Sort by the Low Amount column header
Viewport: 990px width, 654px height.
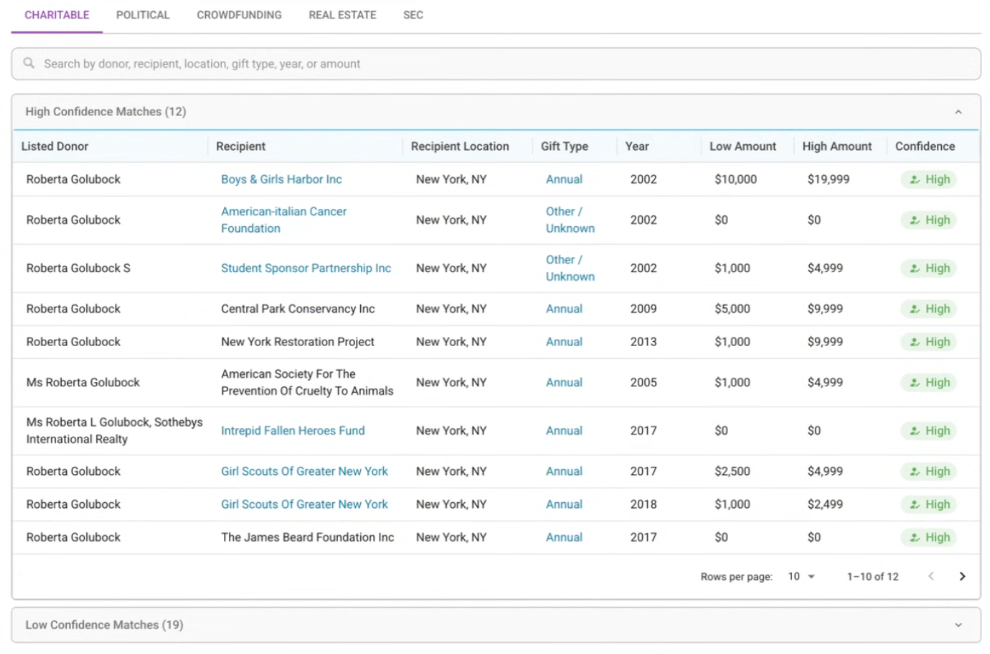click(743, 146)
